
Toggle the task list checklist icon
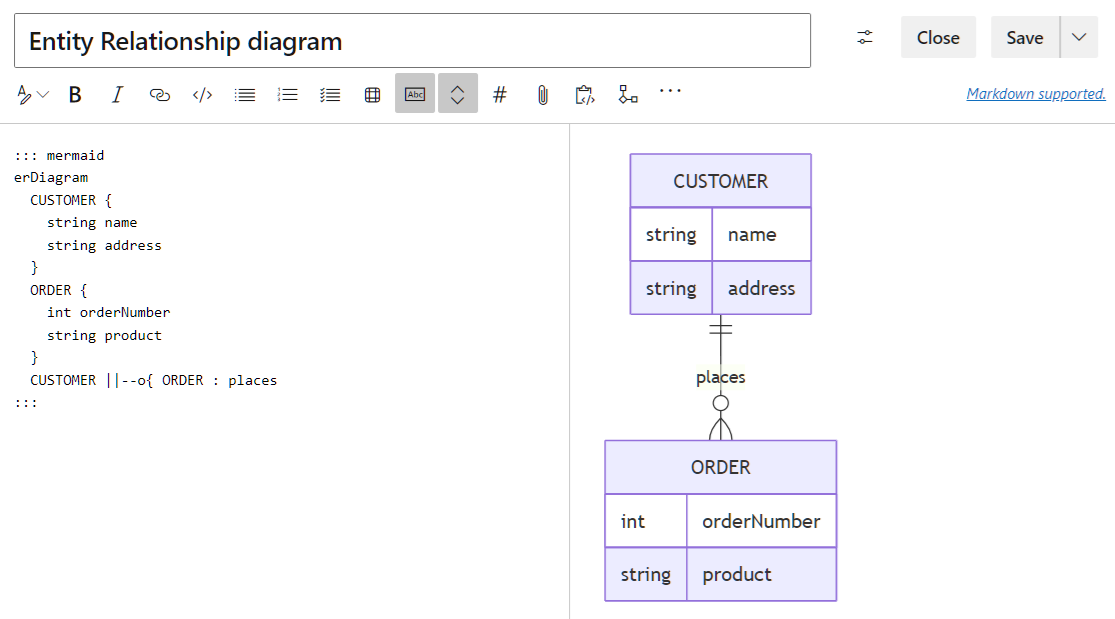[330, 93]
